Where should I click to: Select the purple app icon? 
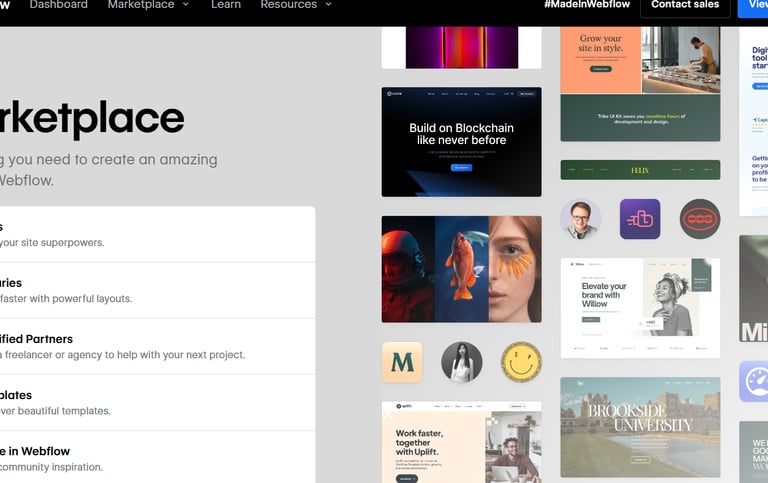640,219
